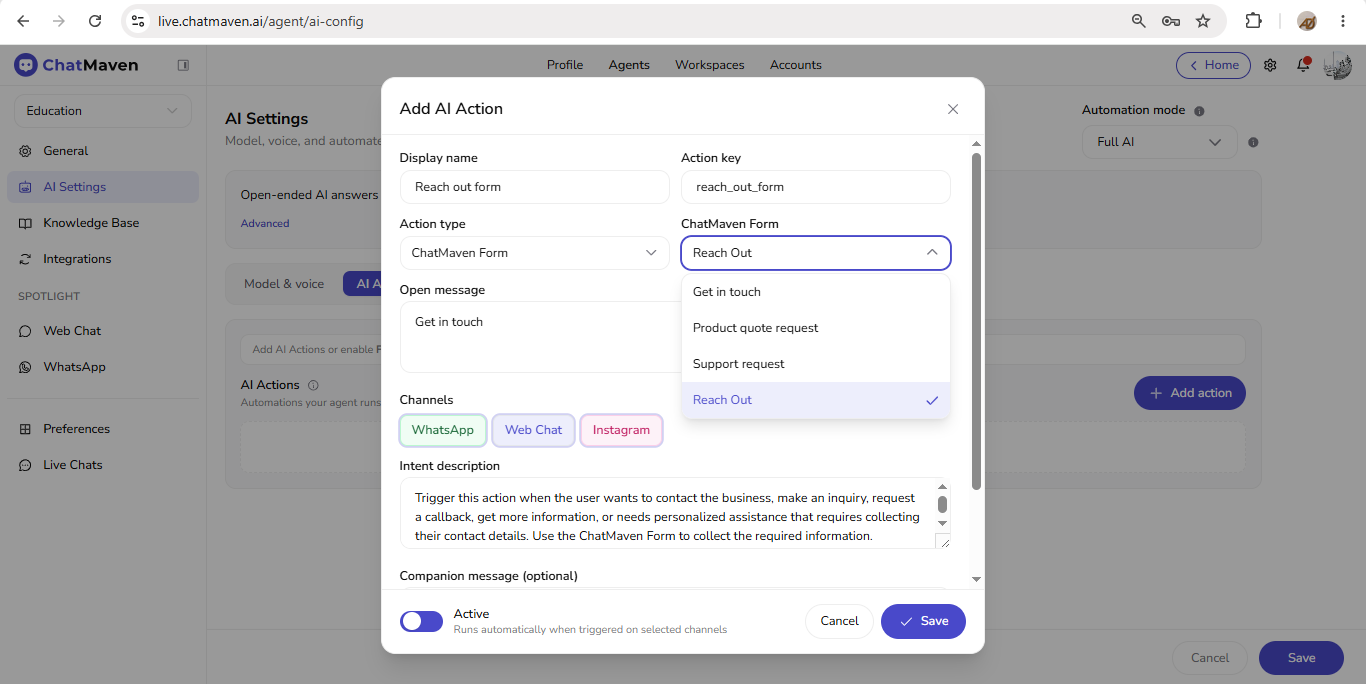
Task: Click the browser forward arrow
Action: [x=59, y=21]
